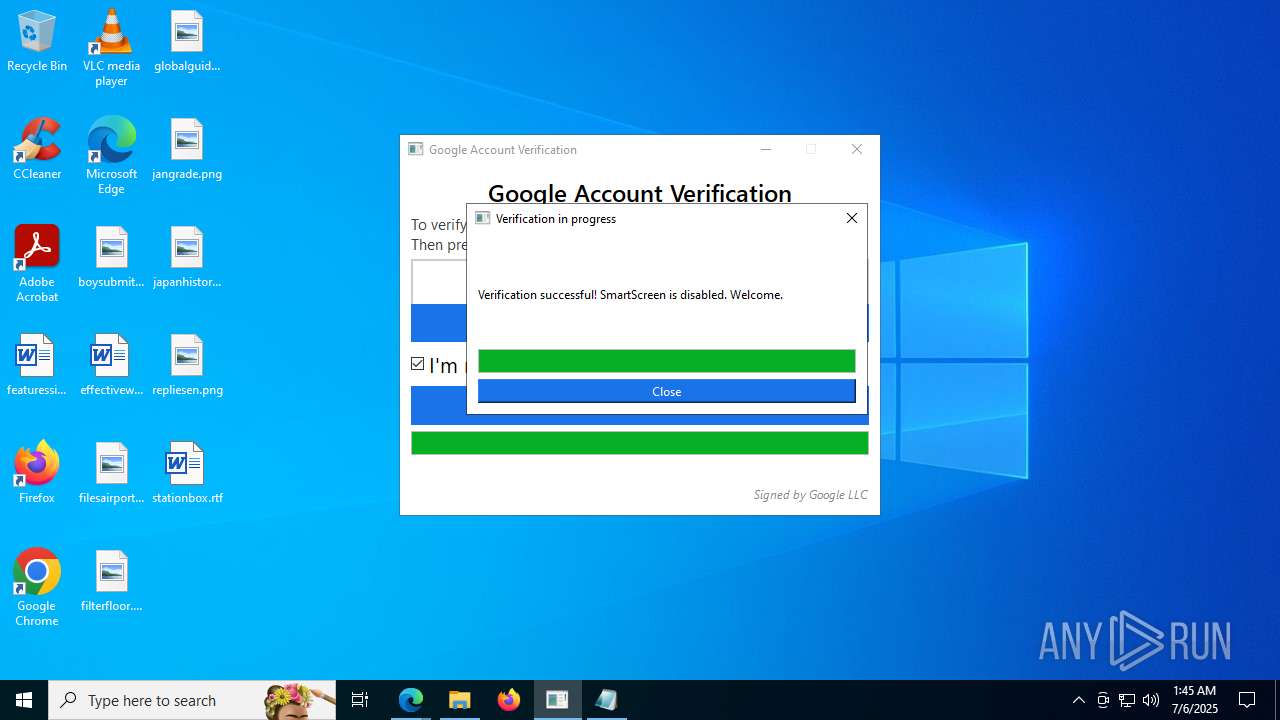Click the "Signed by Google LLC" text
The height and width of the screenshot is (720, 1280).
point(810,495)
